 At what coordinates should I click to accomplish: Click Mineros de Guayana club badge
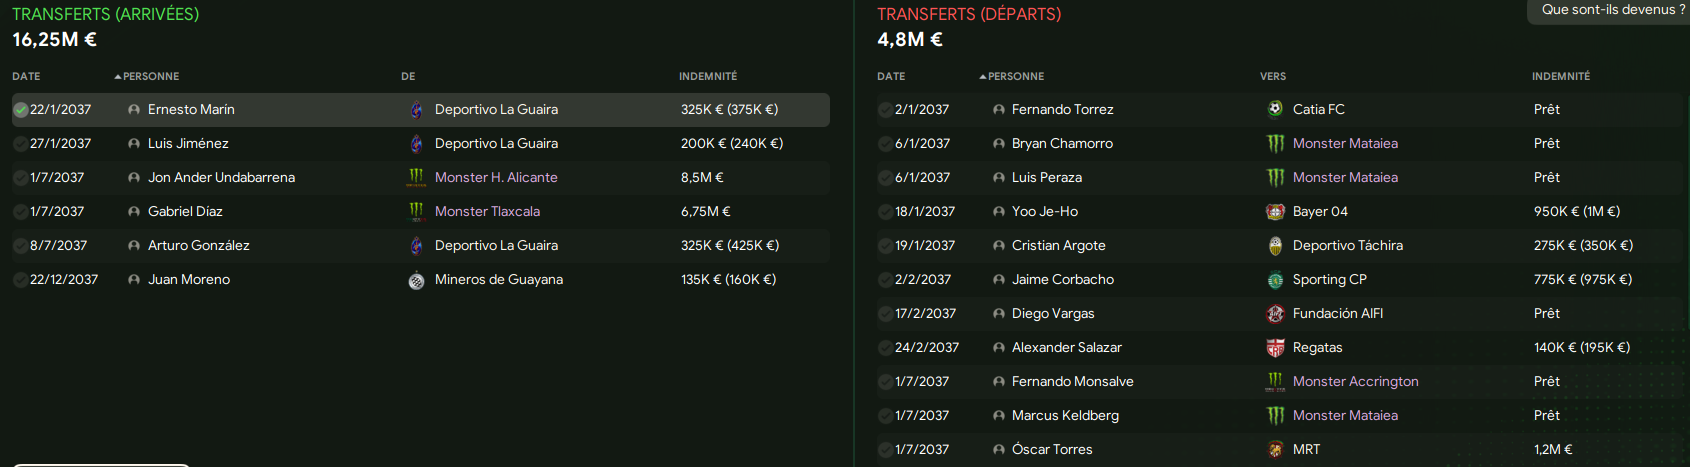point(416,280)
